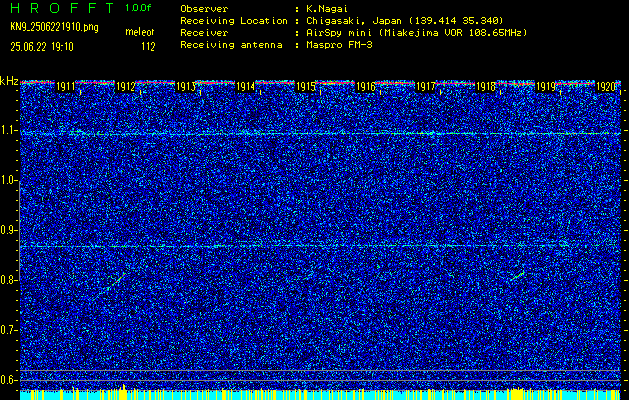629x400 pixels.
Task: Click the Receiving antenna label
Action: point(231,45)
